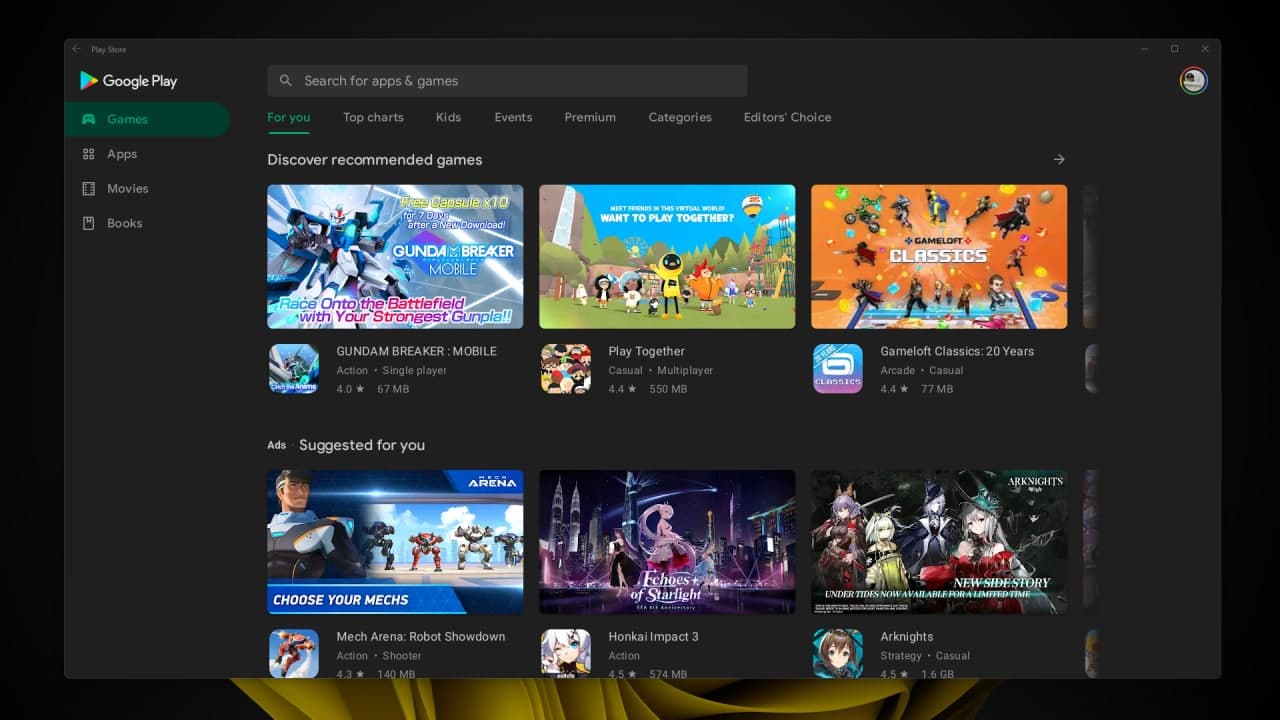Switch to the Movies section
The image size is (1280, 720).
[127, 188]
